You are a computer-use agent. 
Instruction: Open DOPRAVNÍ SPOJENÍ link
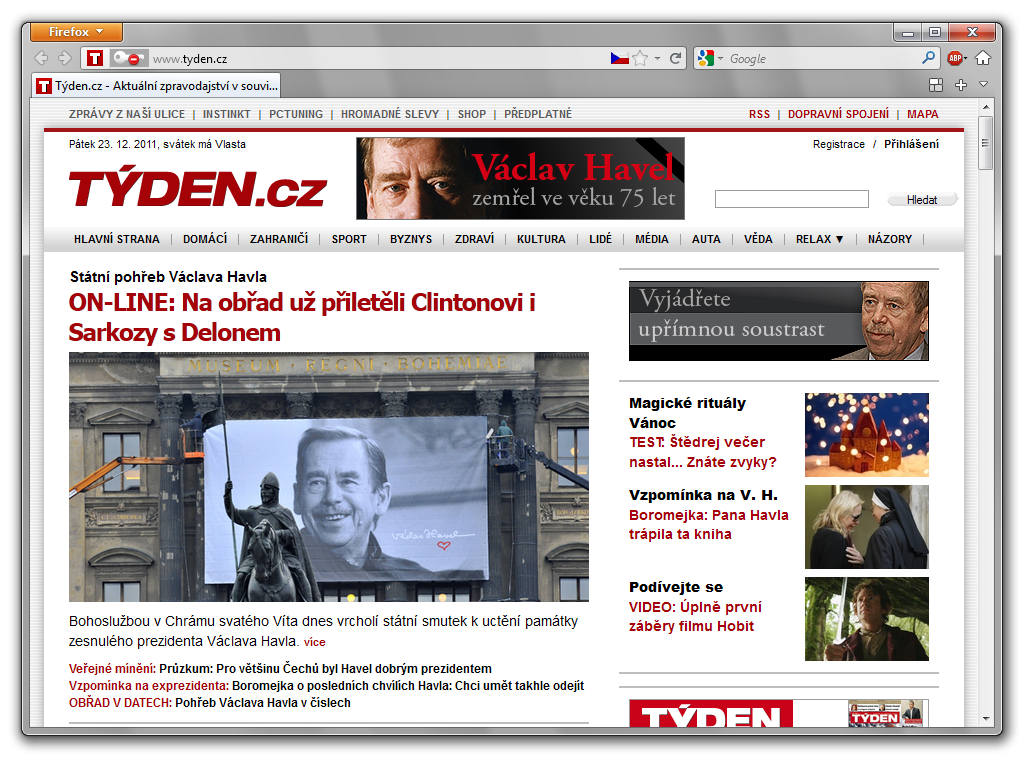(838, 114)
